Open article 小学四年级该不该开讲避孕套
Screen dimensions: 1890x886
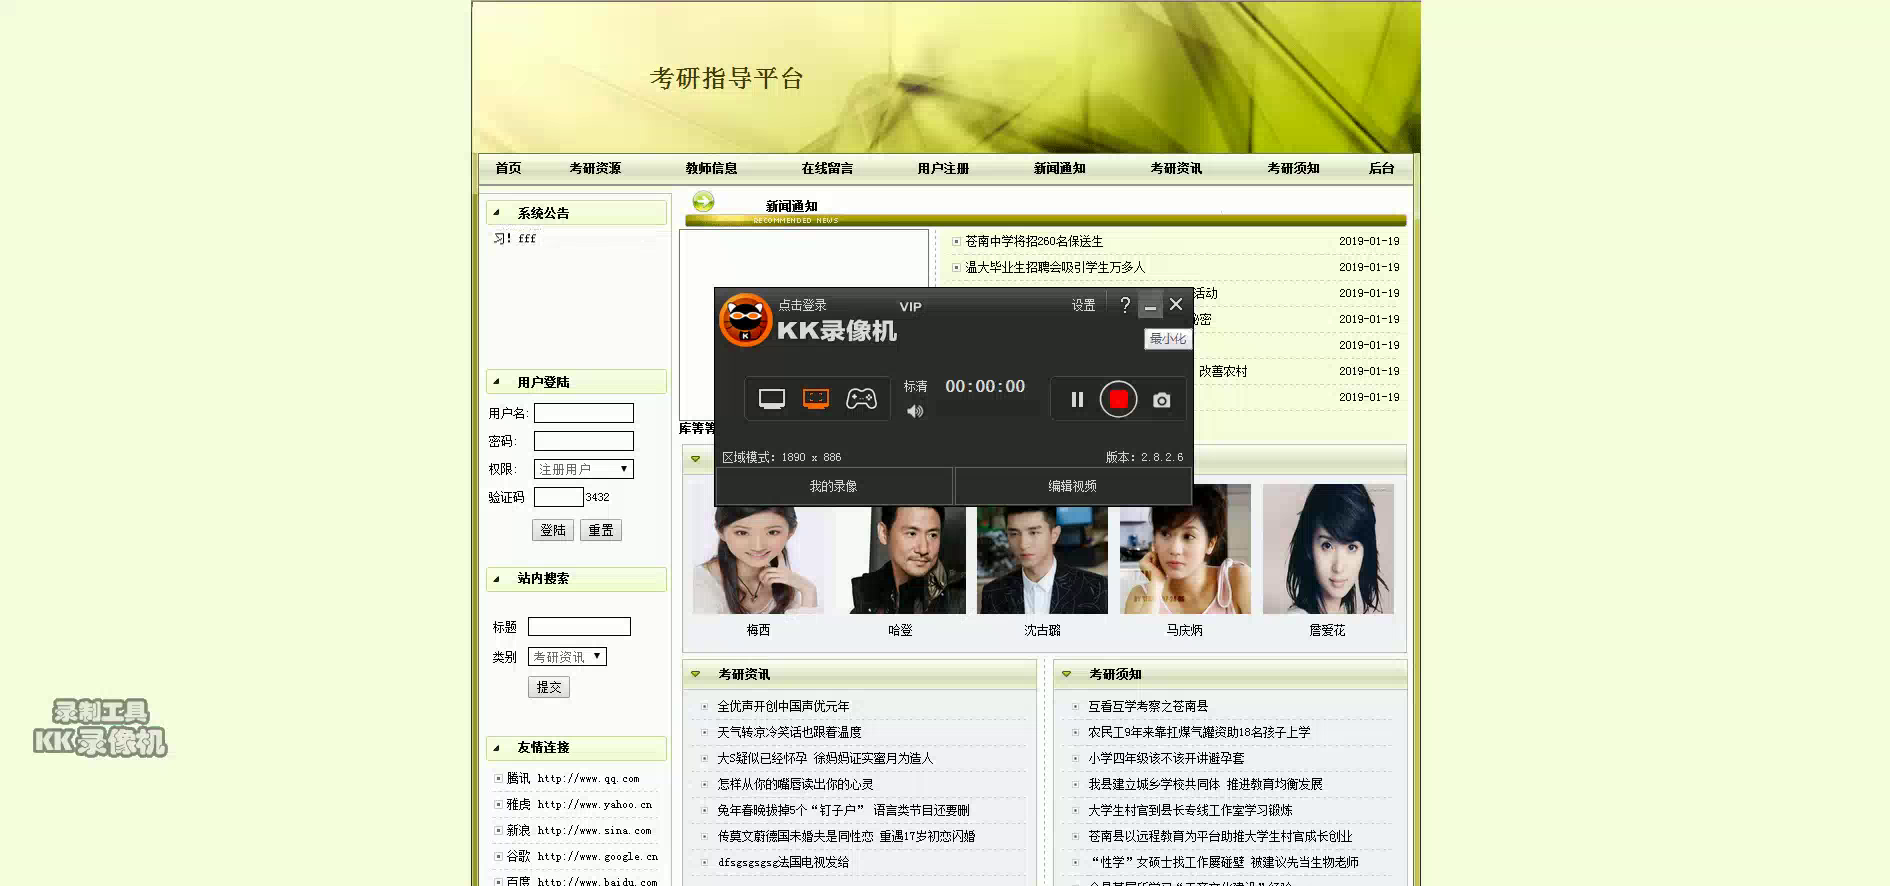[1166, 758]
